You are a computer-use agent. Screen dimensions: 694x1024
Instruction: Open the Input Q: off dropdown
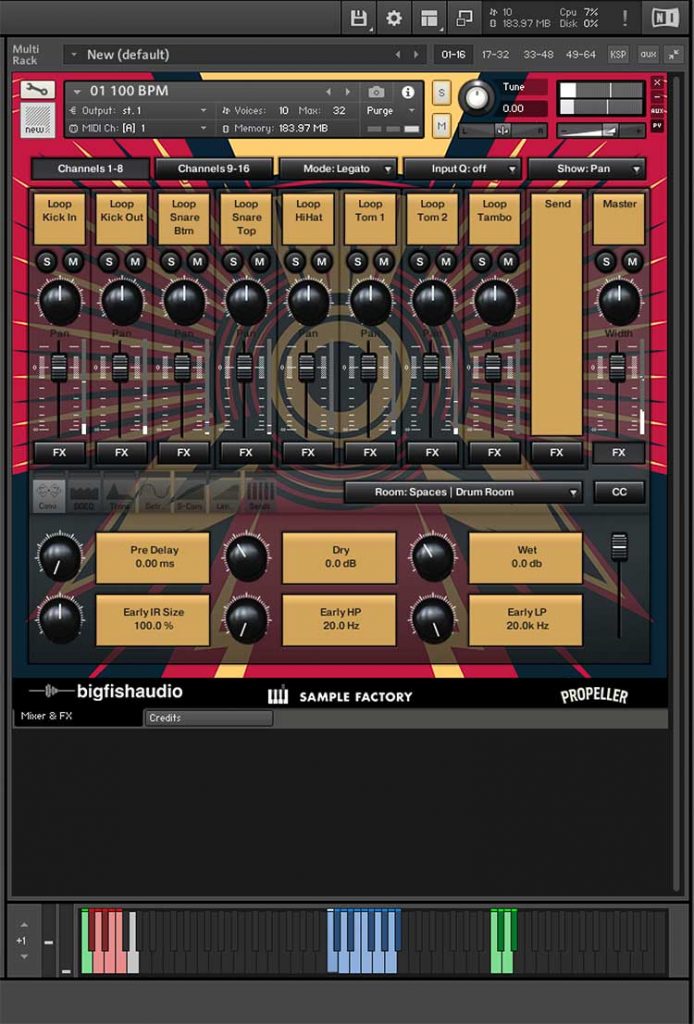click(x=462, y=168)
